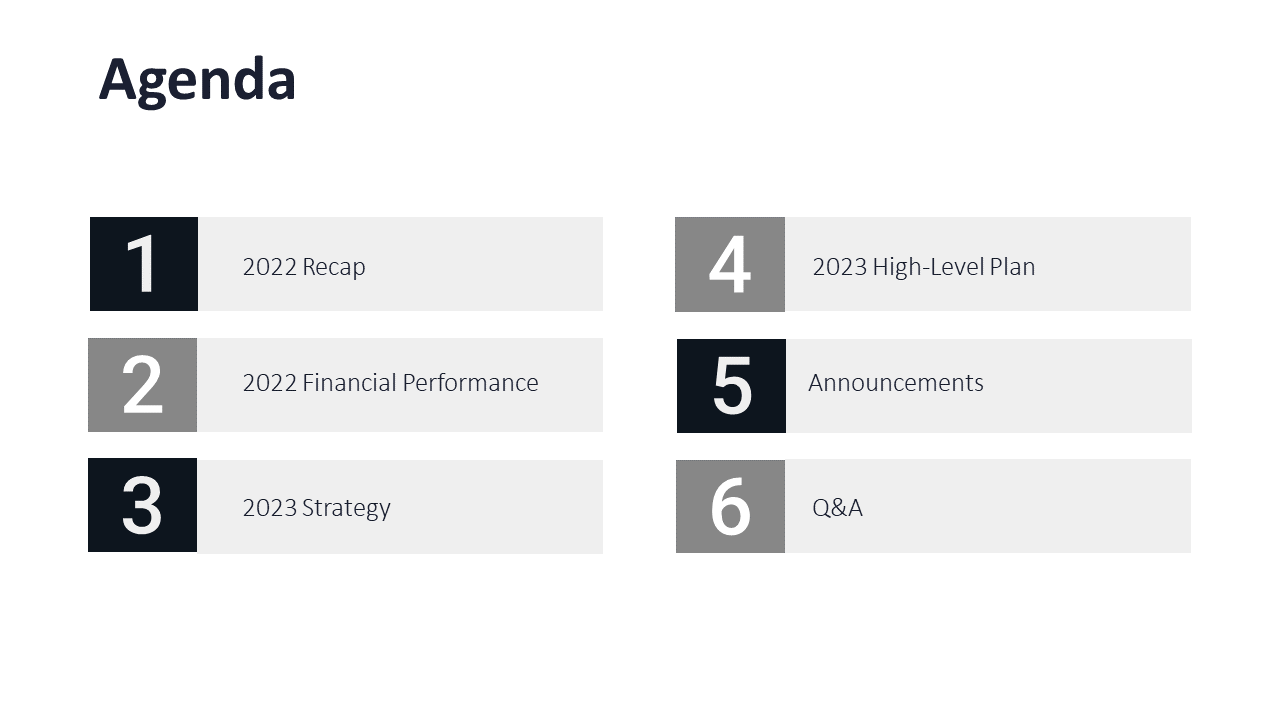The width and height of the screenshot is (1280, 720).
Task: Click the gray number 6 box
Action: coord(730,506)
